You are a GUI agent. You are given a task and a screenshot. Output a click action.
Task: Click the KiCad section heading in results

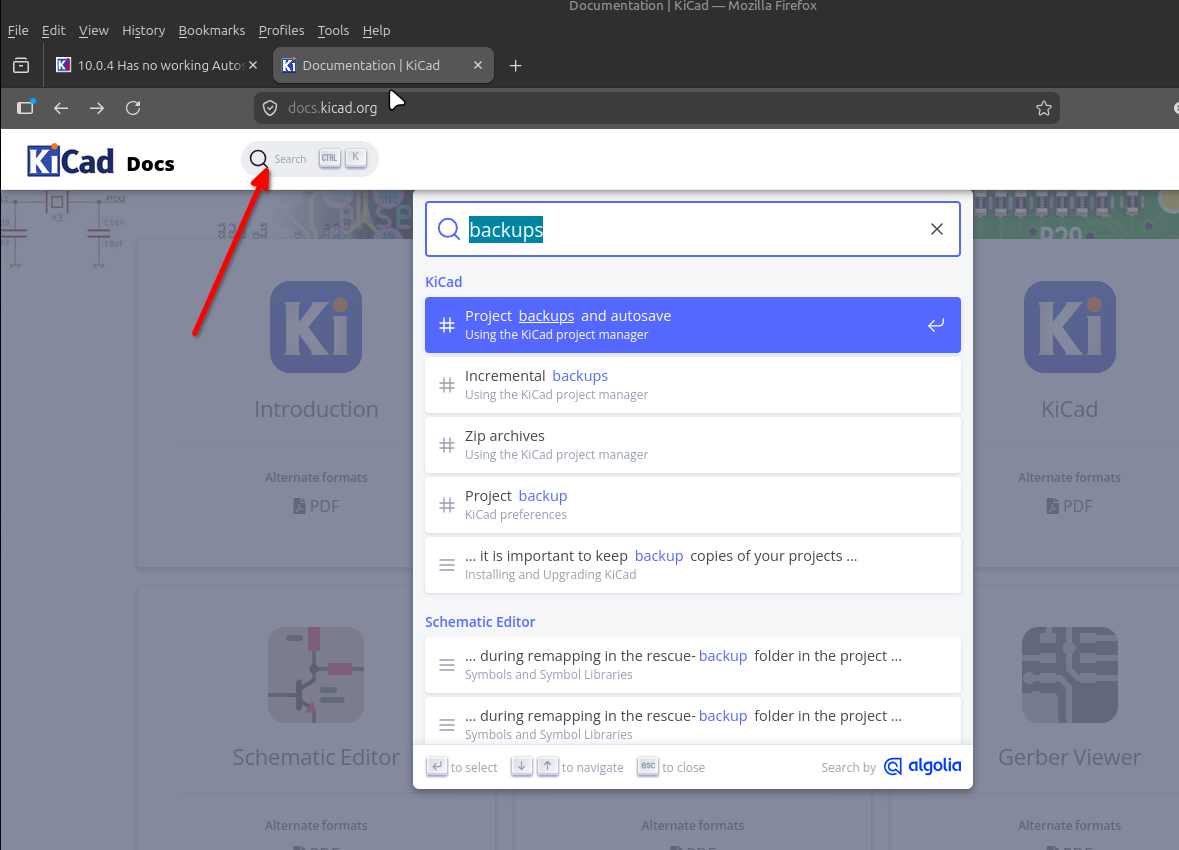click(444, 282)
